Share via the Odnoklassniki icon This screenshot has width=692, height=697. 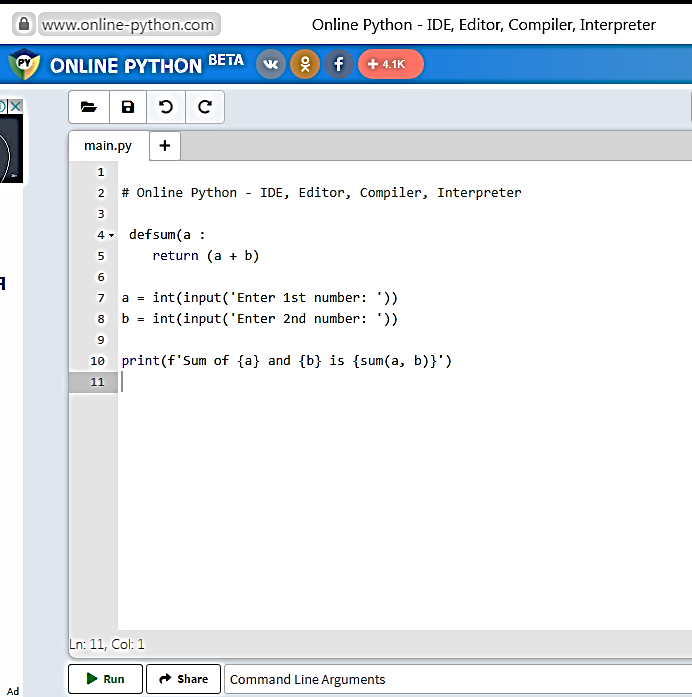pyautogui.click(x=304, y=64)
